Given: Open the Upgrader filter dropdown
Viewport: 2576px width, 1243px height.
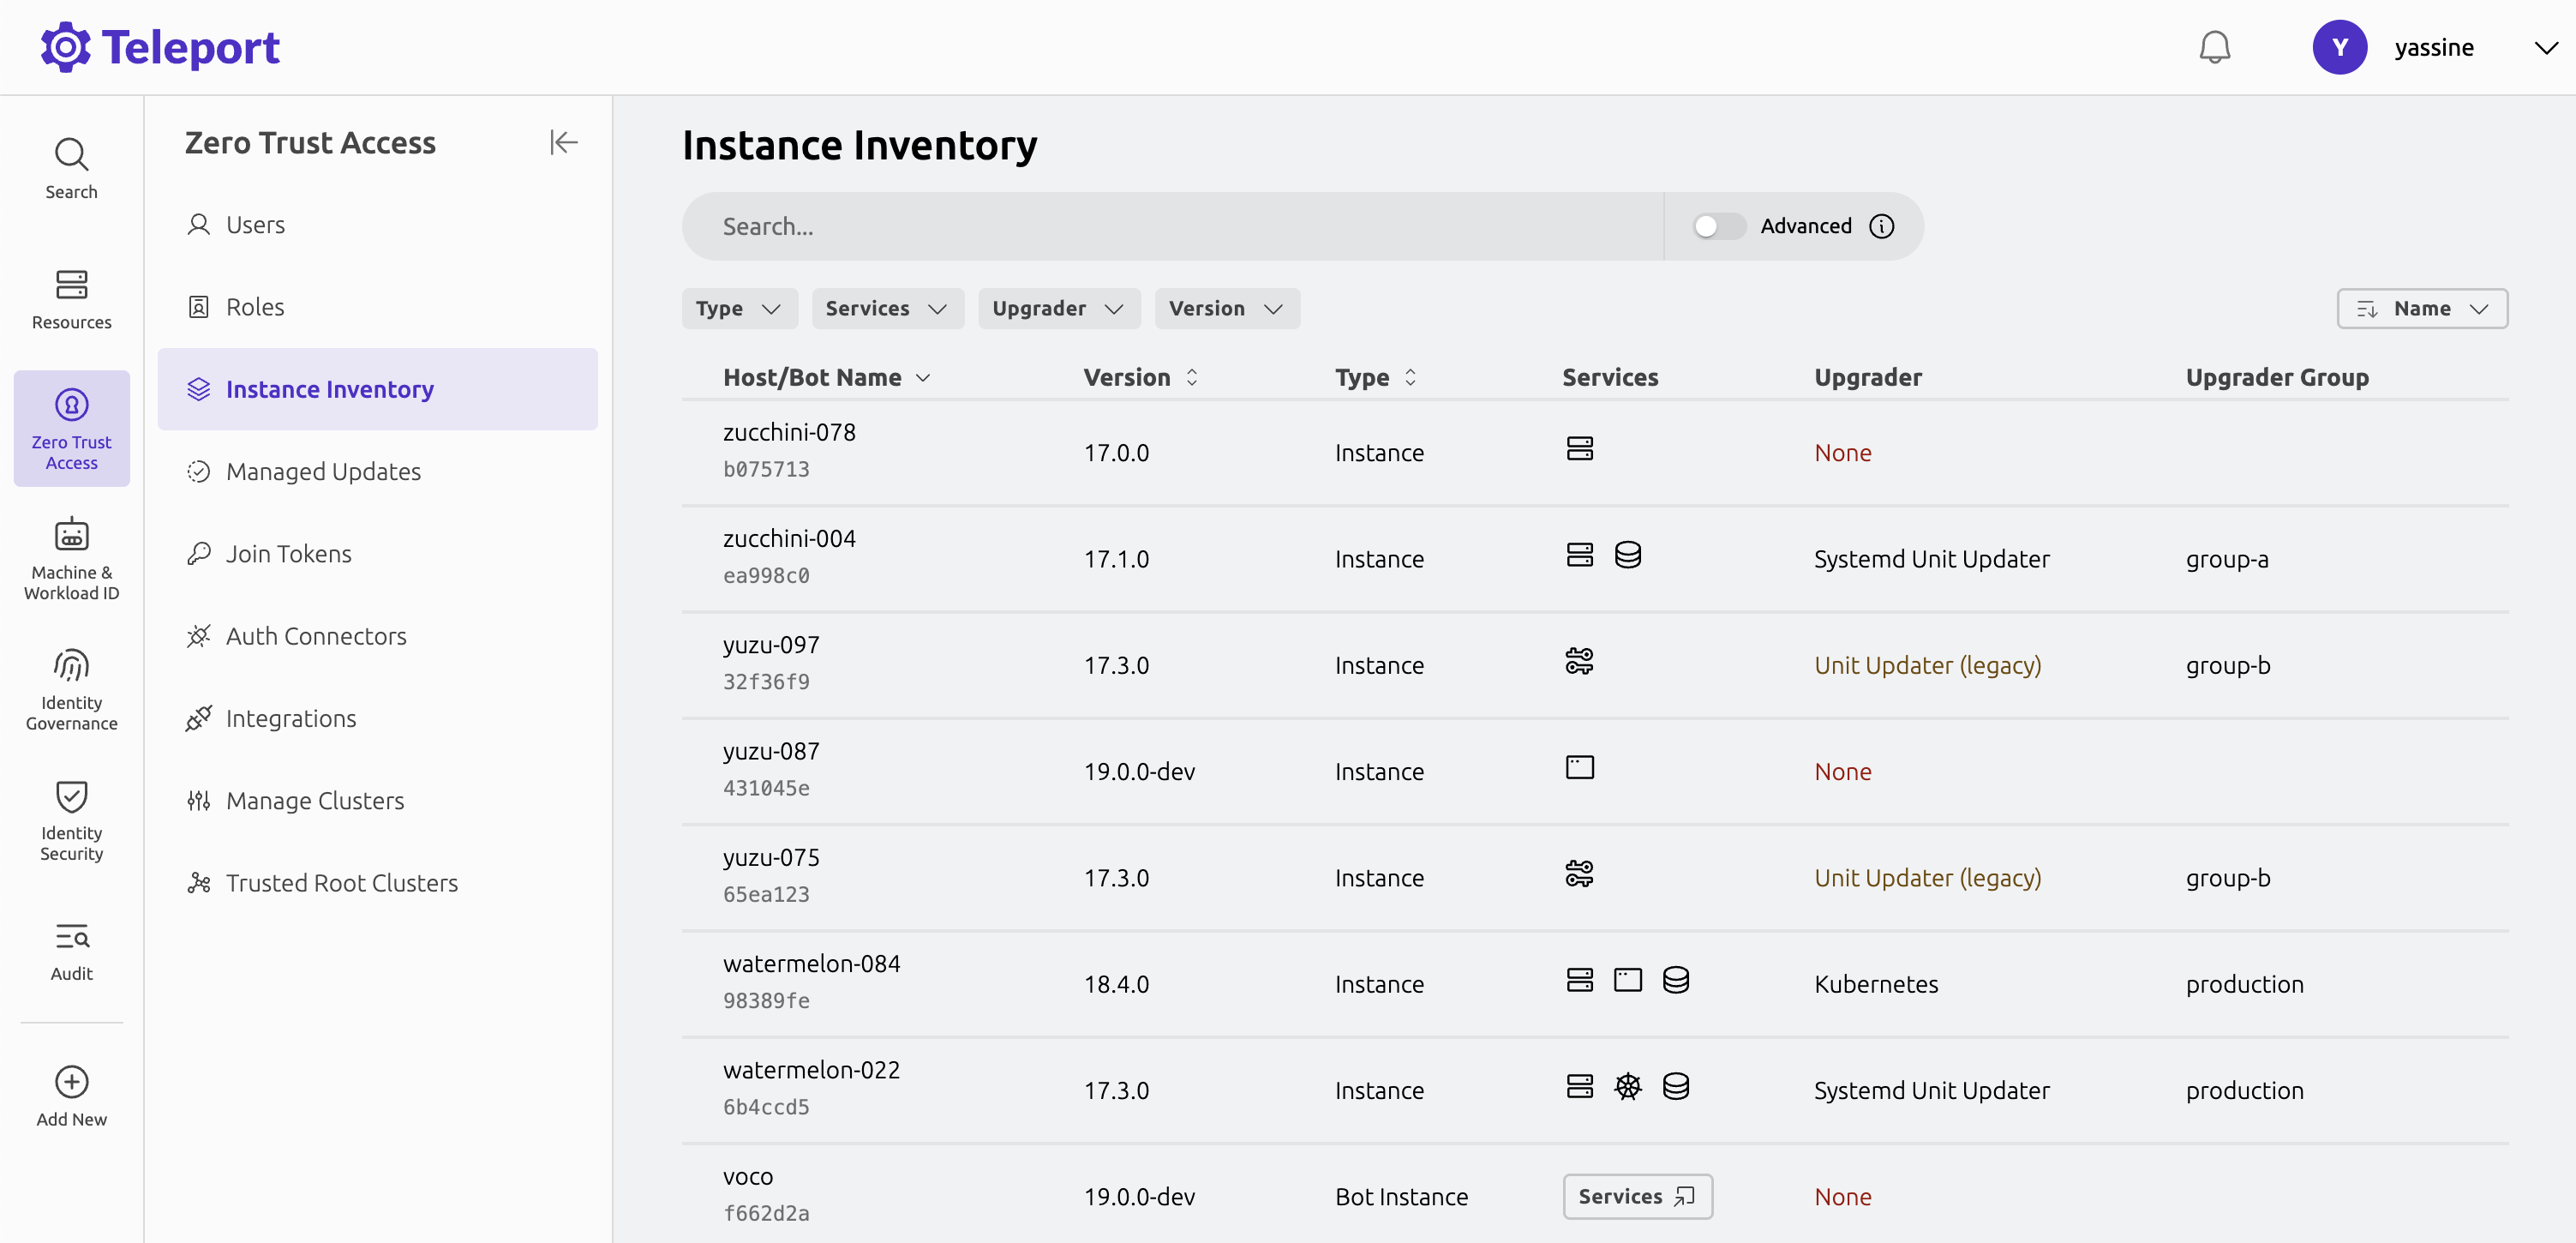Looking at the screenshot, I should tap(1059, 308).
